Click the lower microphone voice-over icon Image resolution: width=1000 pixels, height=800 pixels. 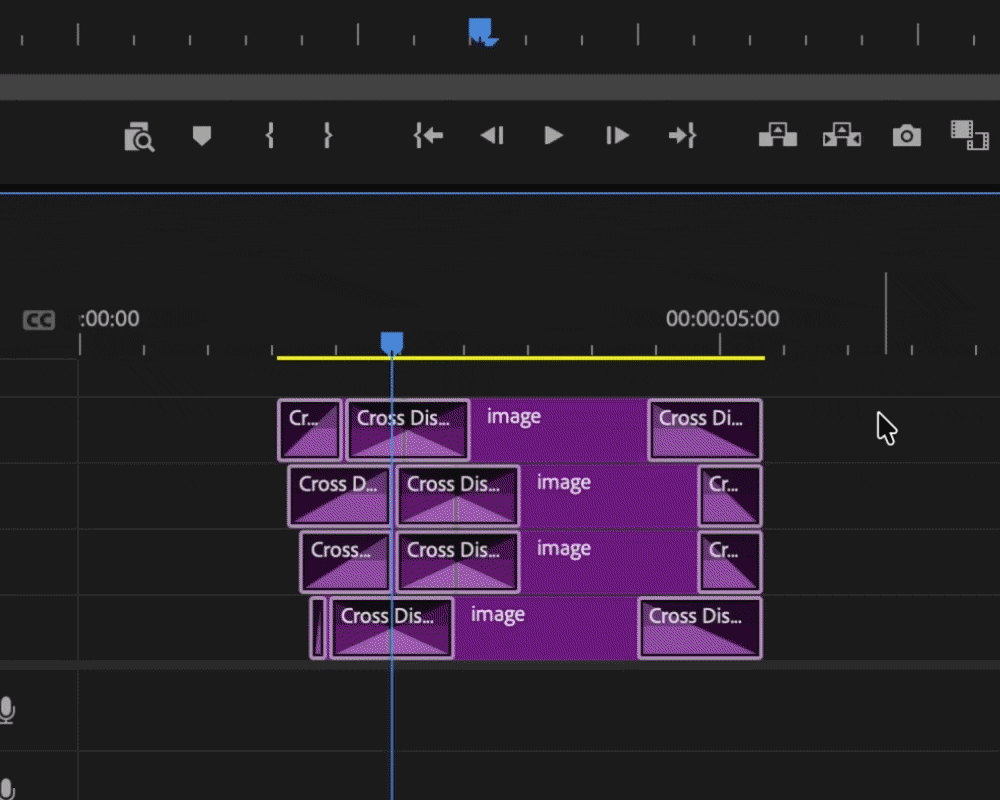(7, 789)
